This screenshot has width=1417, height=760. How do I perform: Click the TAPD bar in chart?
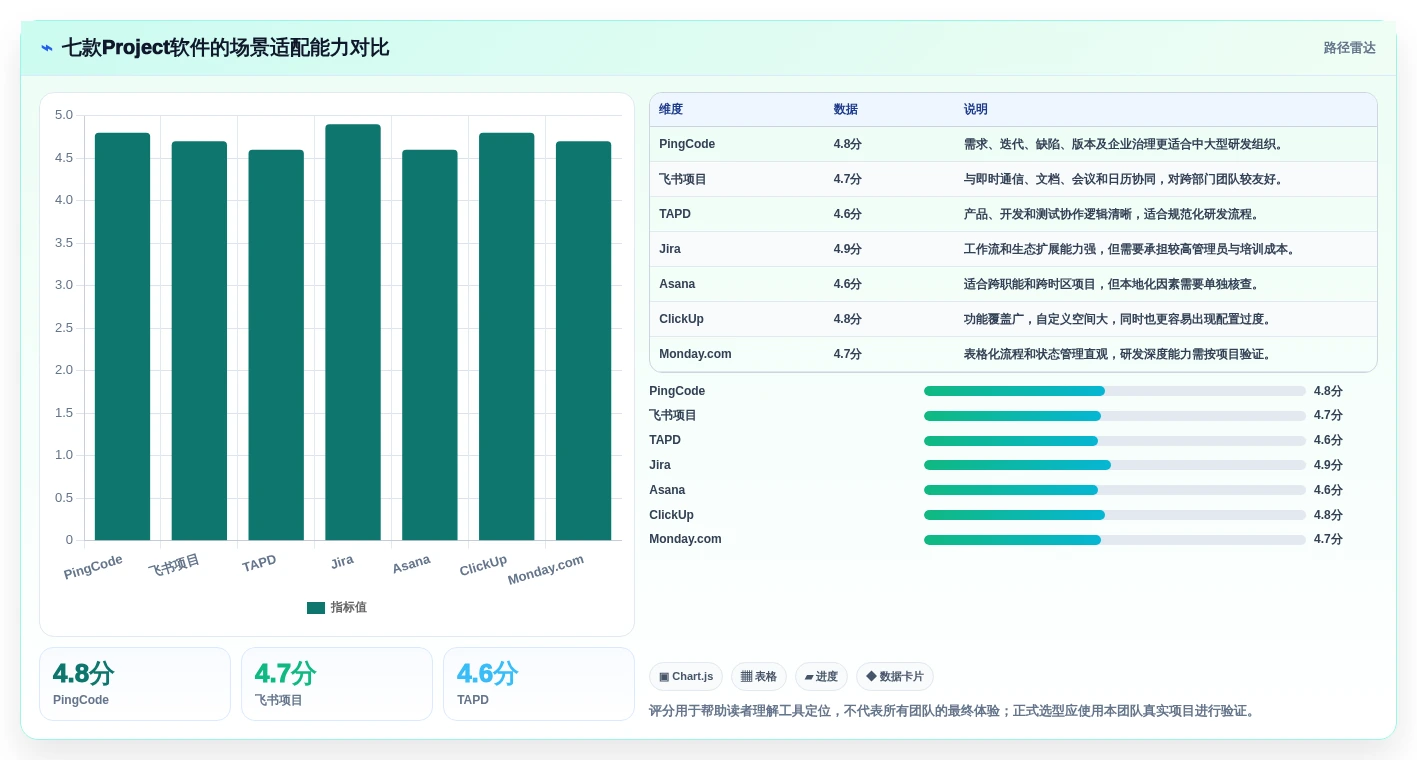pyautogui.click(x=276, y=345)
